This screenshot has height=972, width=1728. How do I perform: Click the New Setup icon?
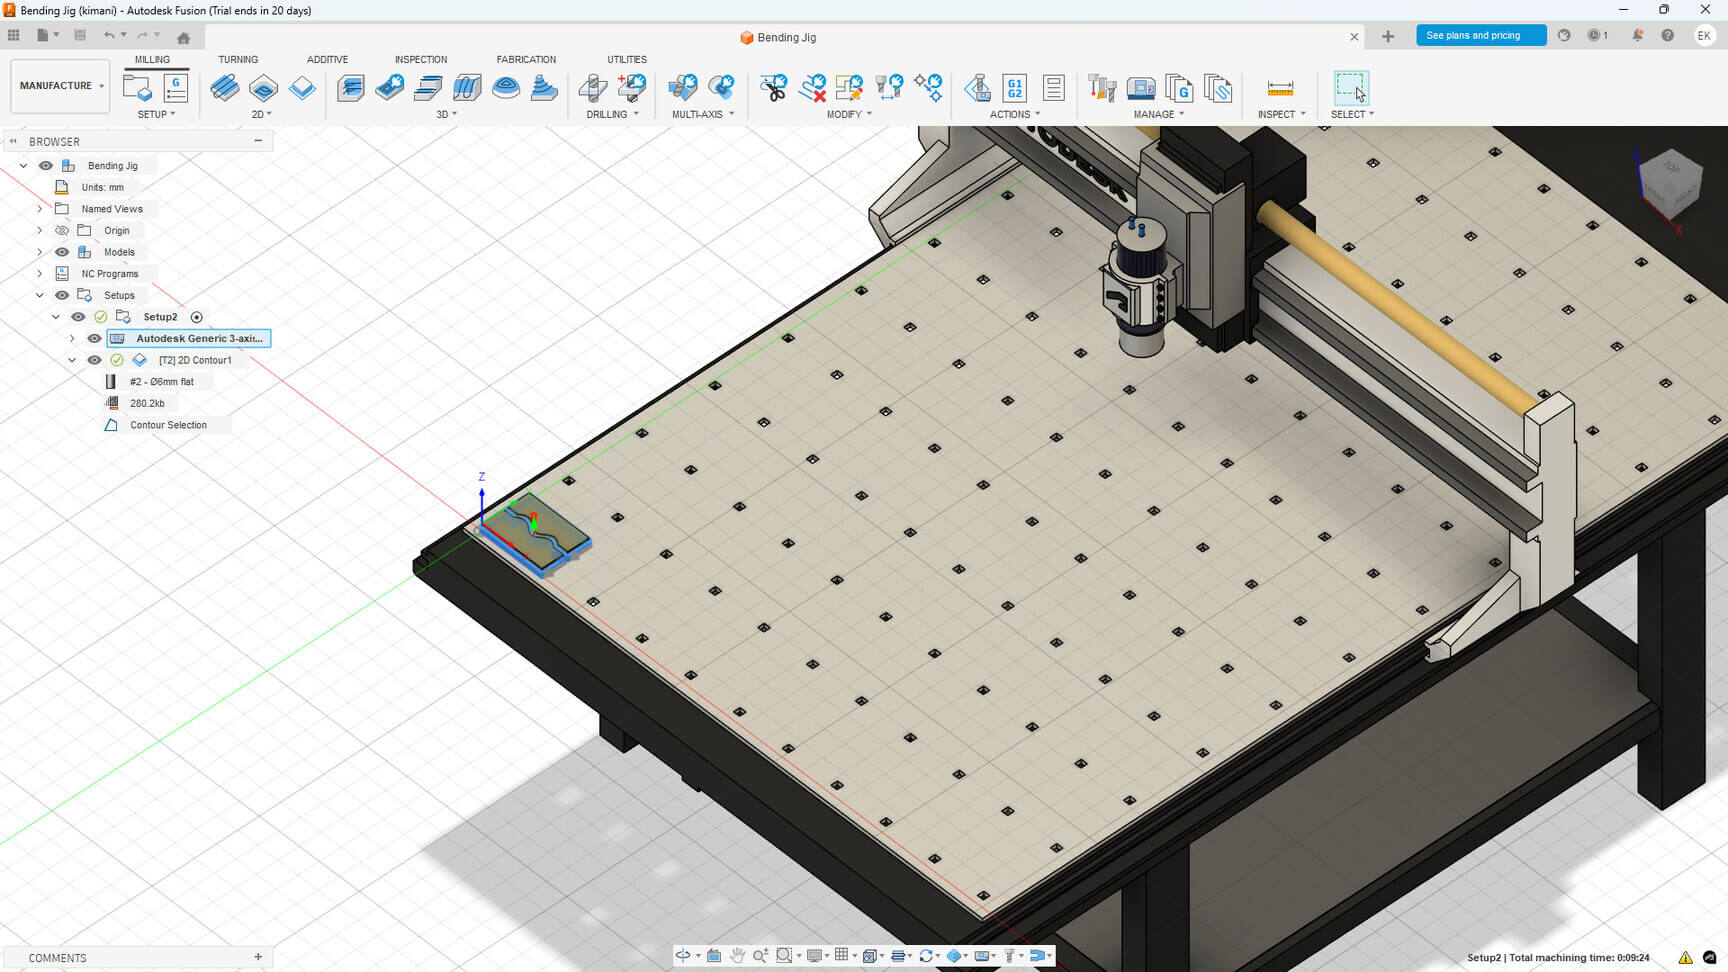tap(137, 88)
